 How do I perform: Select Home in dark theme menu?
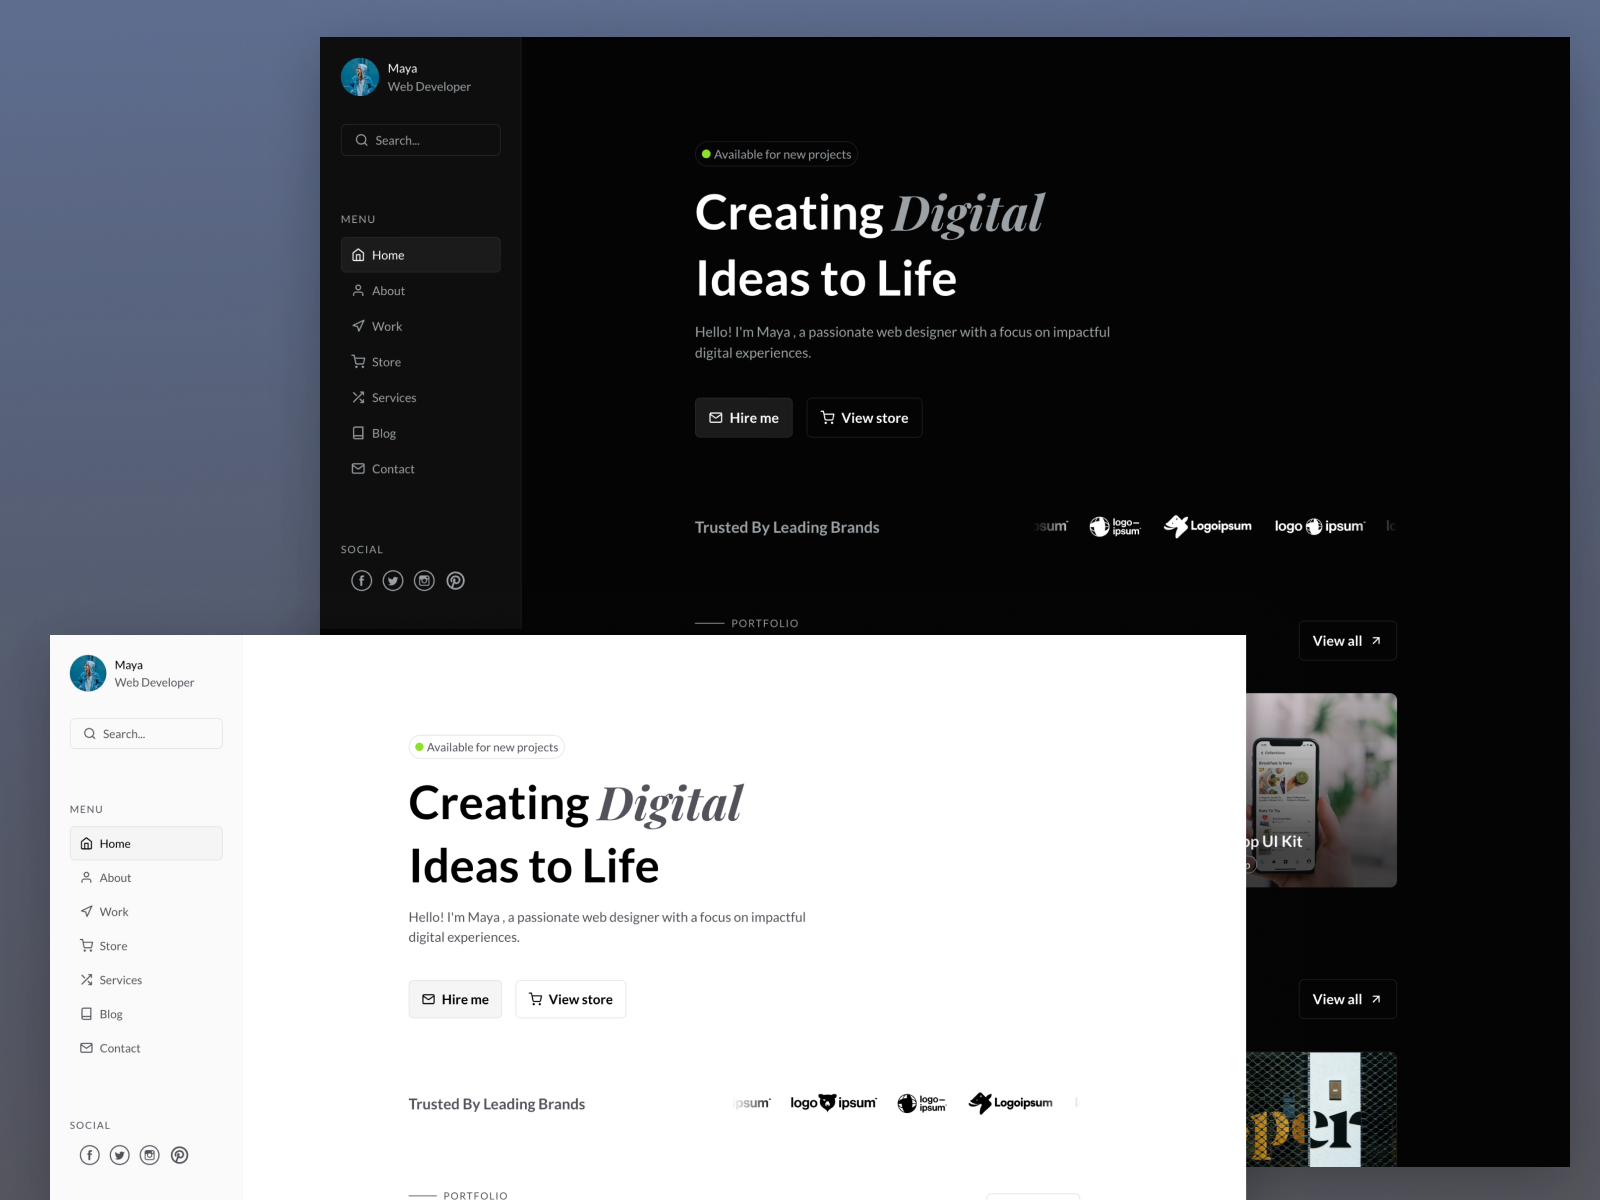[x=420, y=255]
